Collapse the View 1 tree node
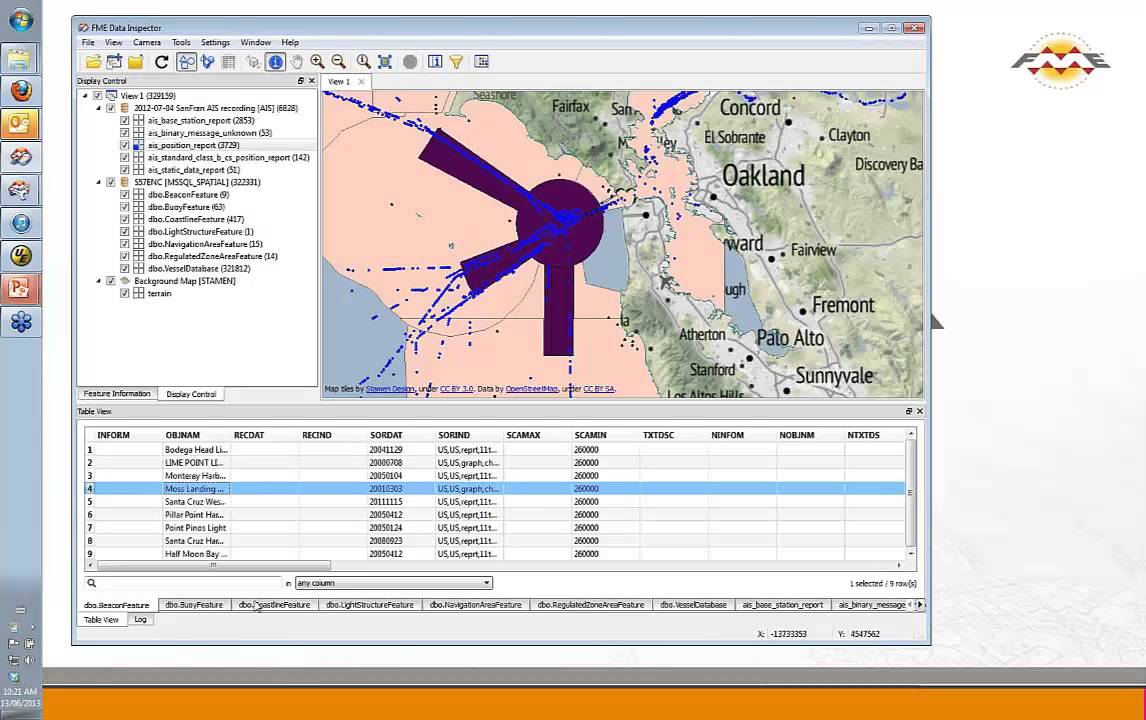The image size is (1146, 720). click(x=85, y=96)
